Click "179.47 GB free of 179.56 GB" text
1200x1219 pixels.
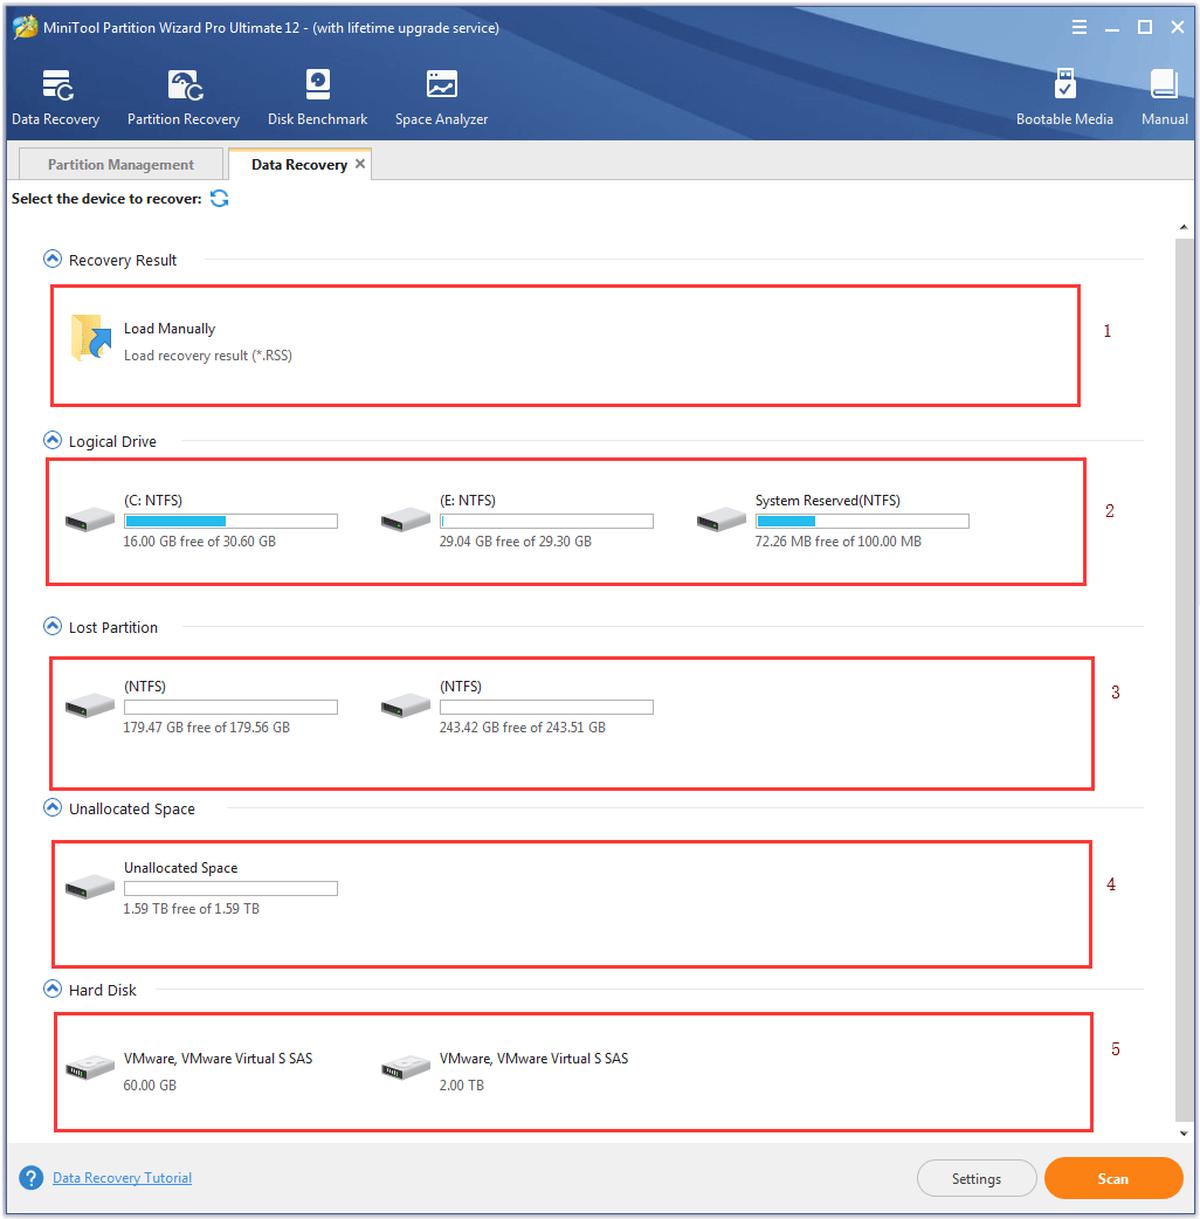(x=206, y=727)
